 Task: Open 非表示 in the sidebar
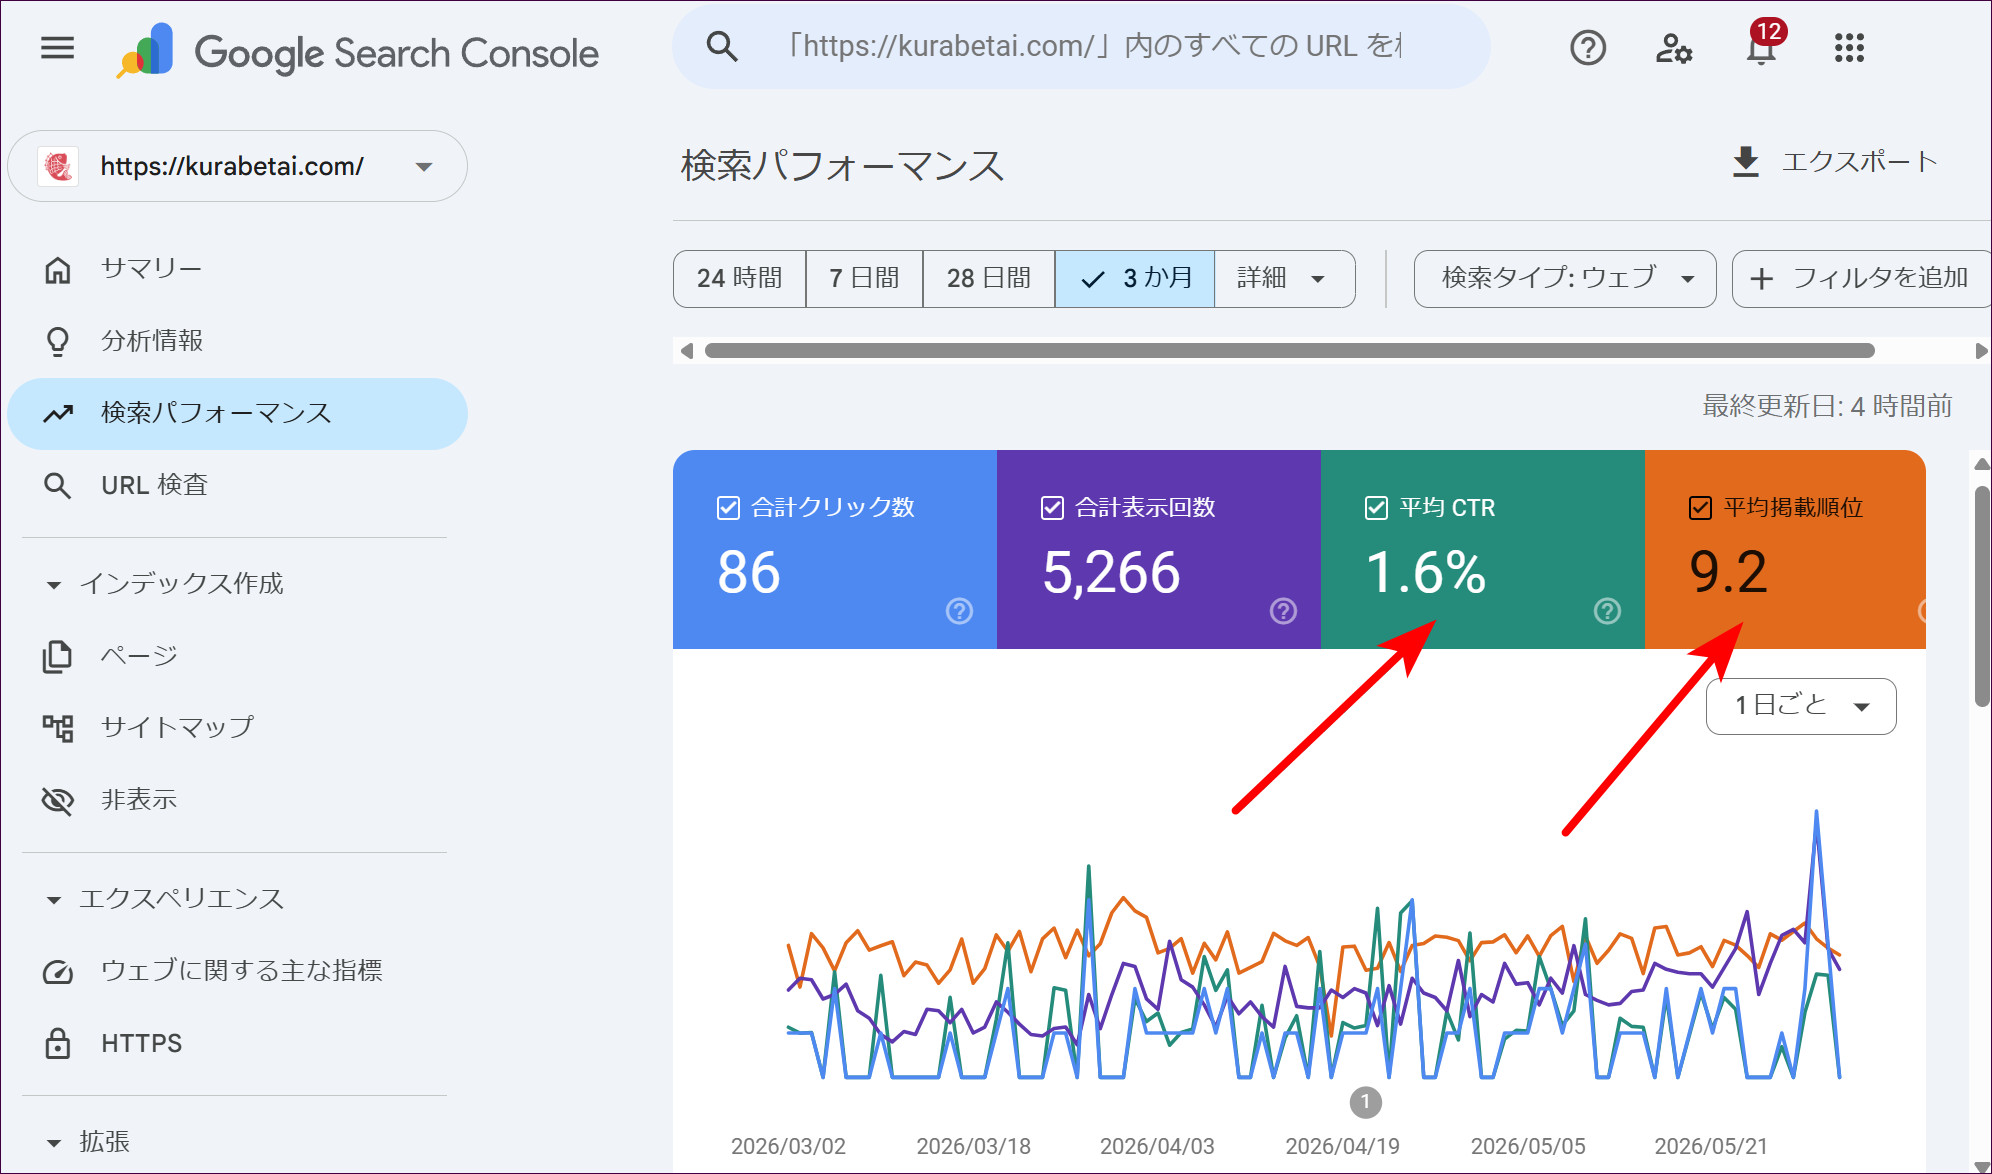[x=237, y=800]
